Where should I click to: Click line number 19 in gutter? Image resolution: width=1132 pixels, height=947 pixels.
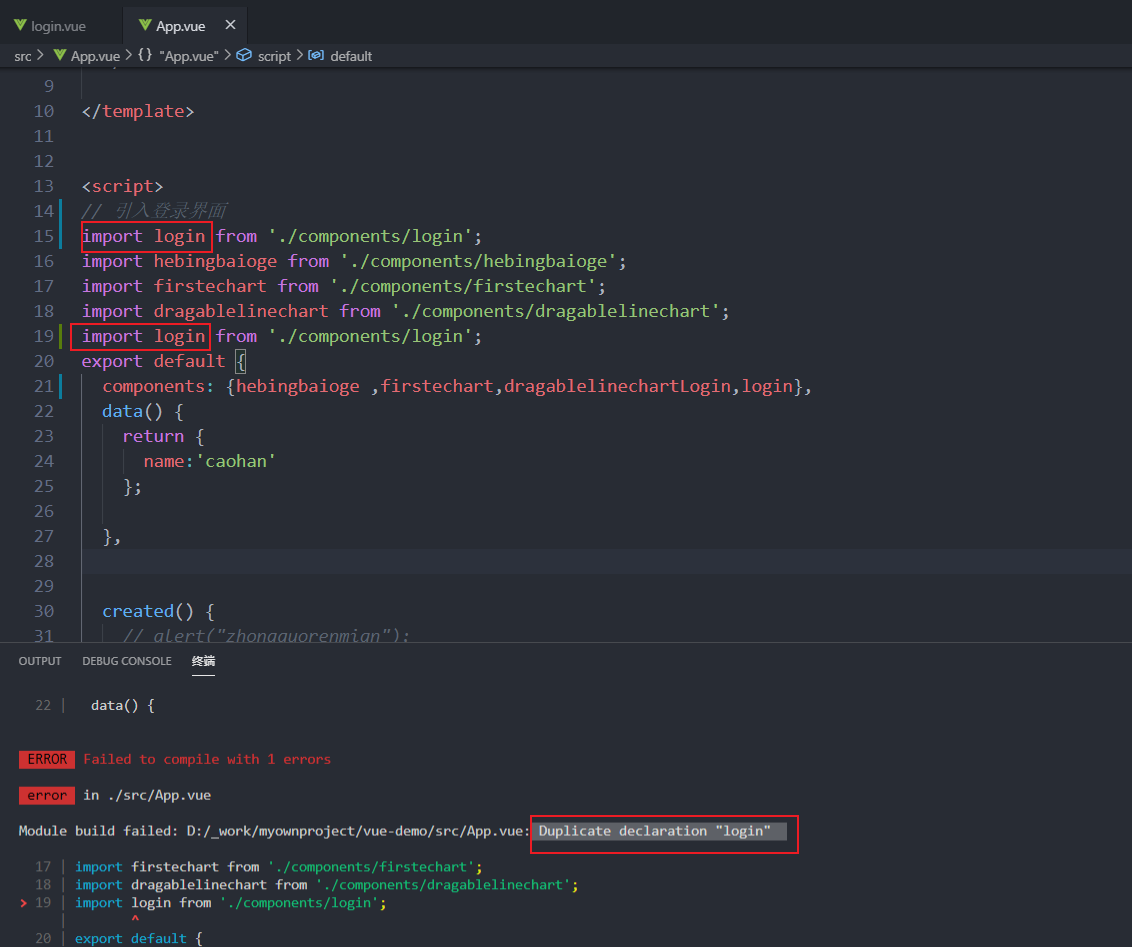point(44,336)
